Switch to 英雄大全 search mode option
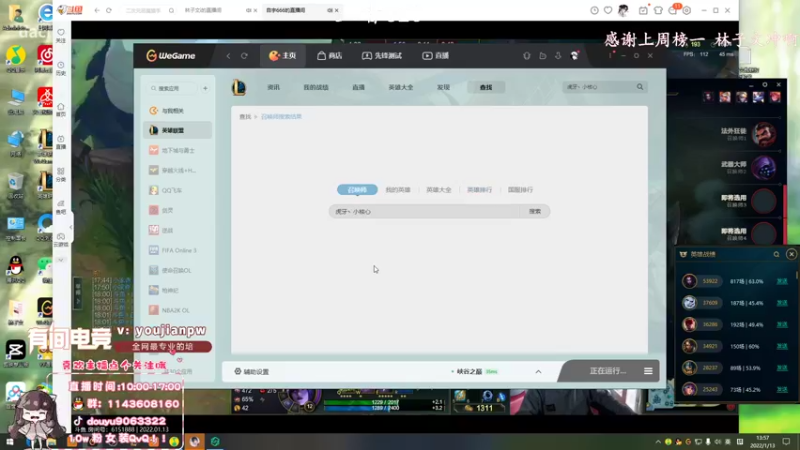The height and width of the screenshot is (450, 800). click(439, 189)
